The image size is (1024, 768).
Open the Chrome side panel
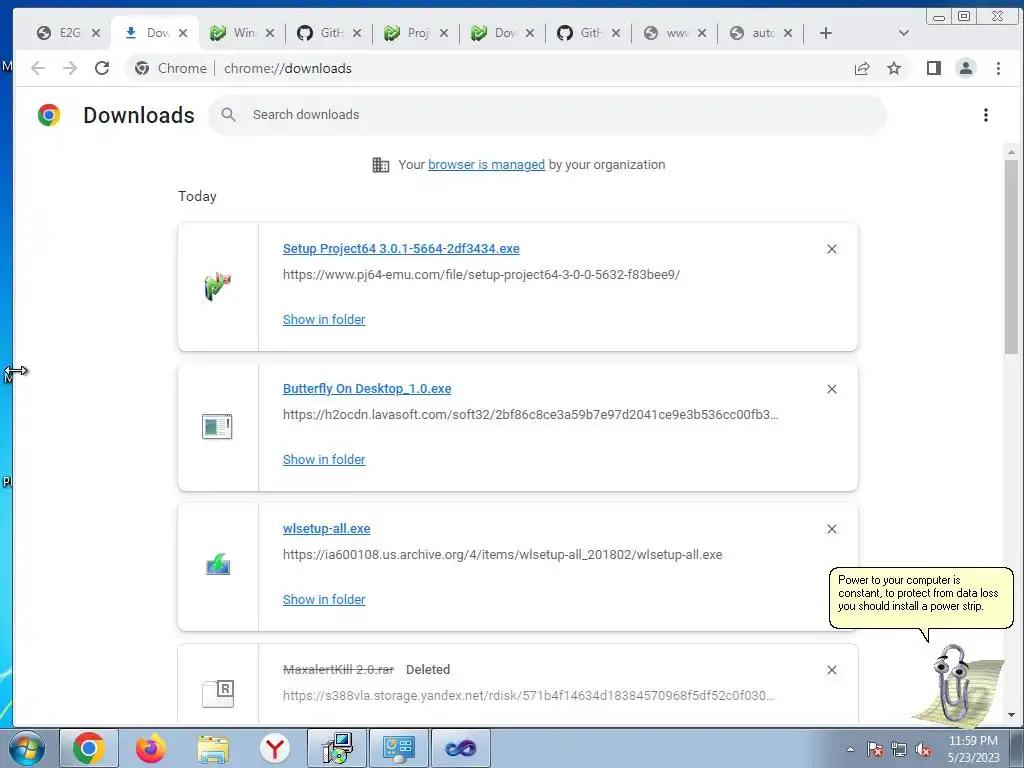tap(934, 68)
